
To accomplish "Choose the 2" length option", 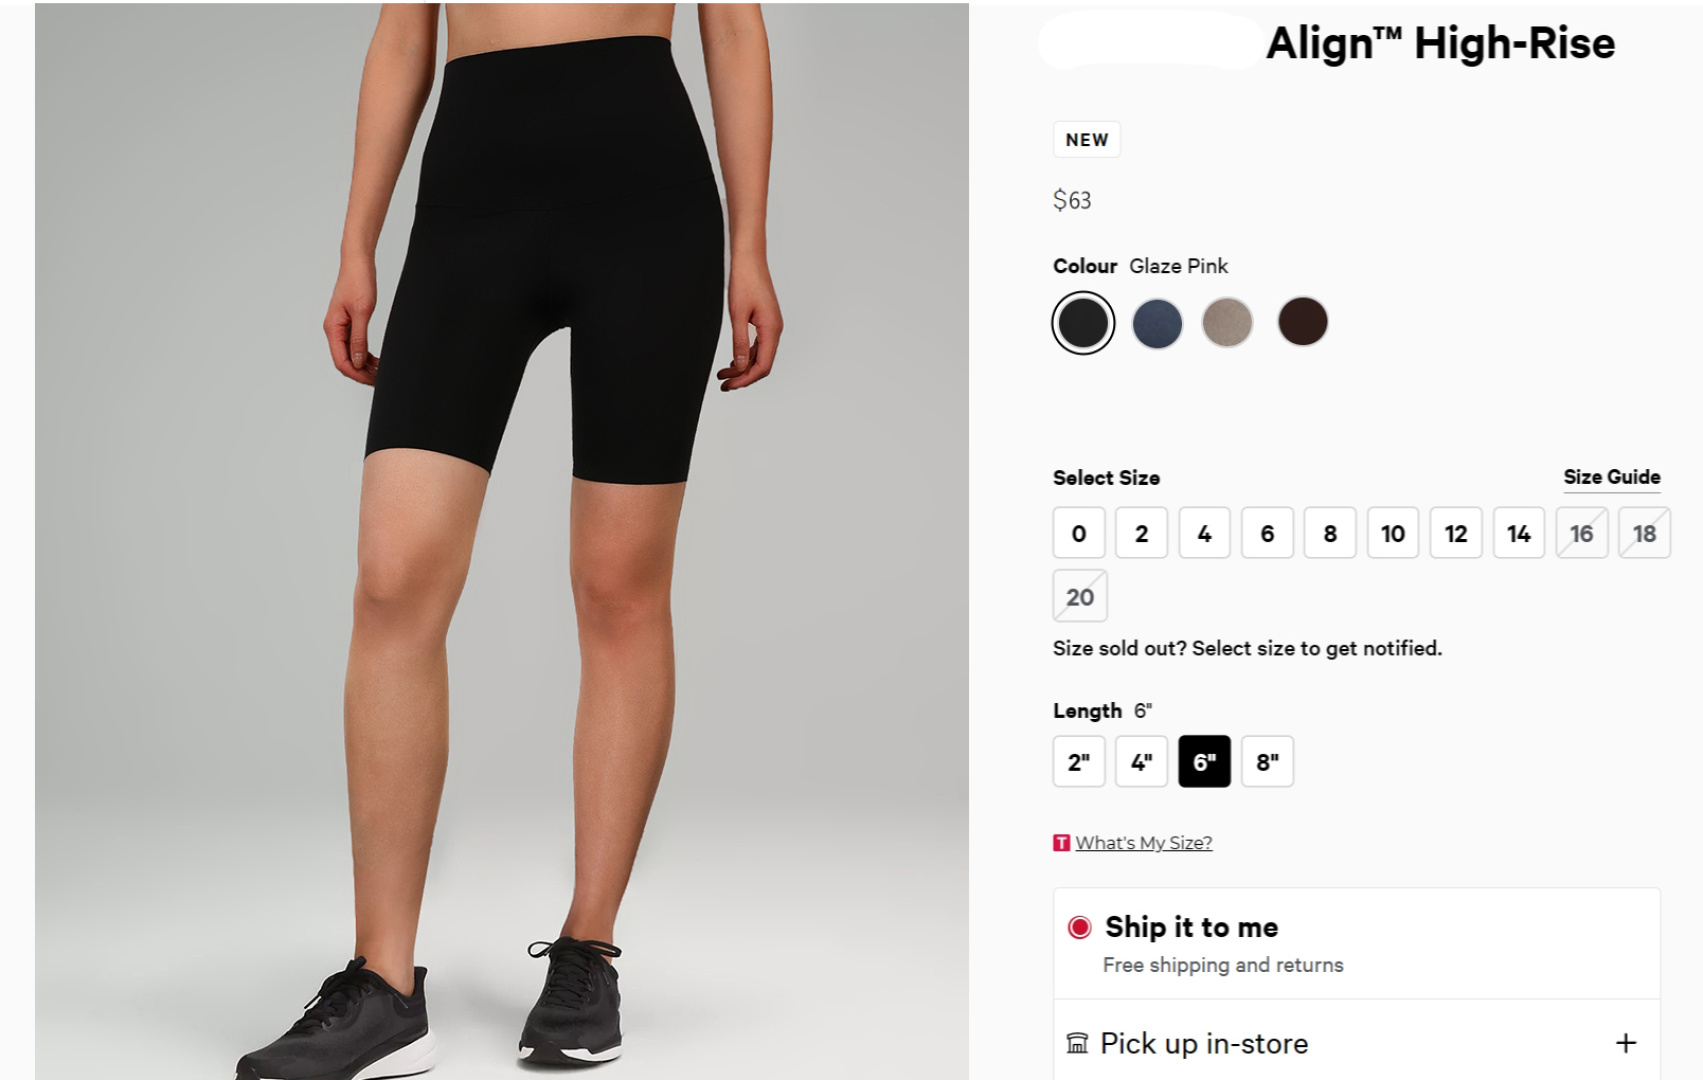I will coord(1079,762).
